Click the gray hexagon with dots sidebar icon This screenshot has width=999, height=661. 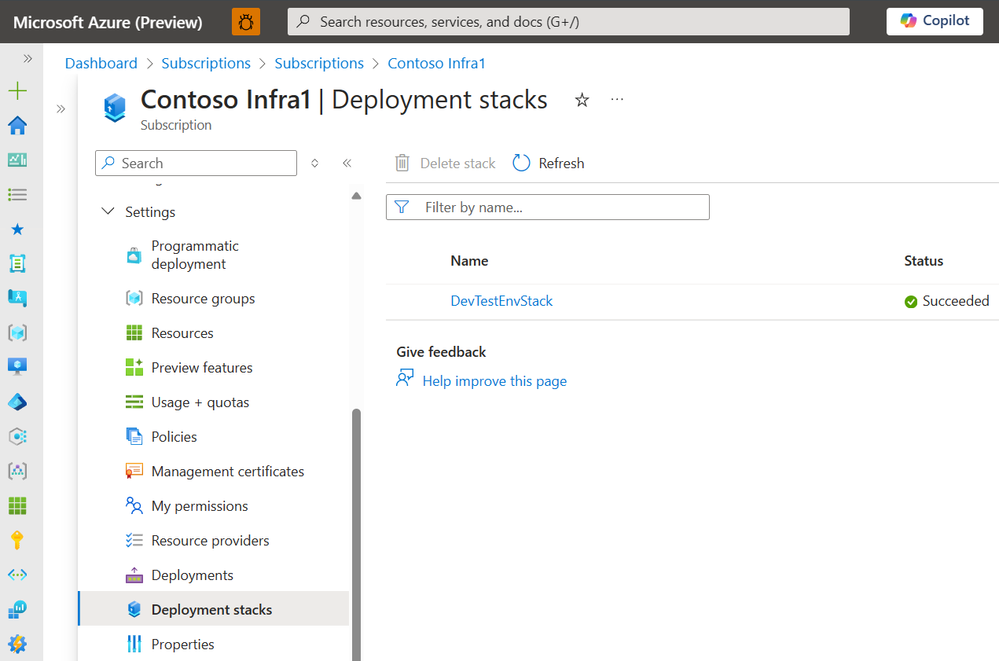pyautogui.click(x=17, y=436)
